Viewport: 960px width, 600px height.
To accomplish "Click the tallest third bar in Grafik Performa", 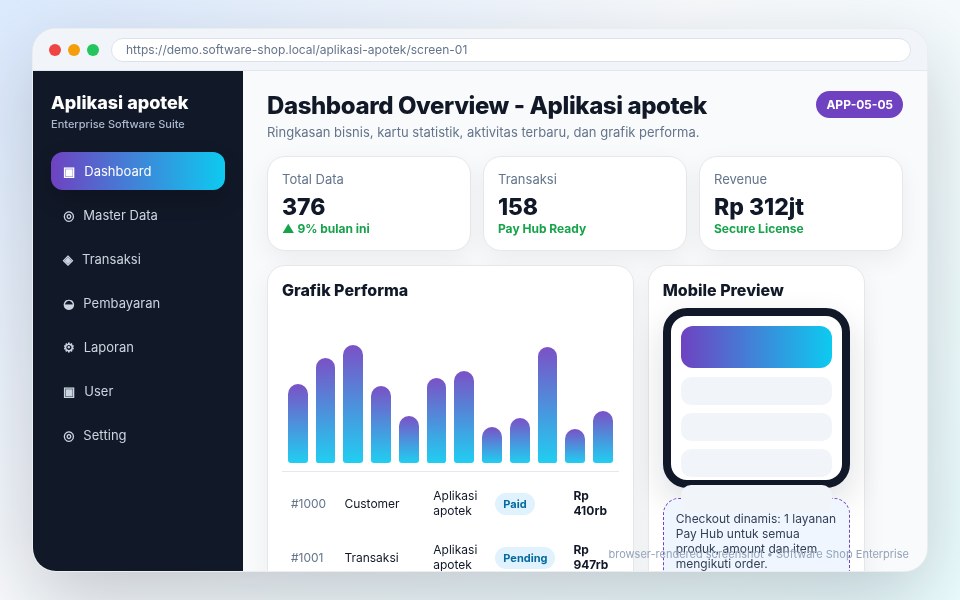I will [x=353, y=404].
